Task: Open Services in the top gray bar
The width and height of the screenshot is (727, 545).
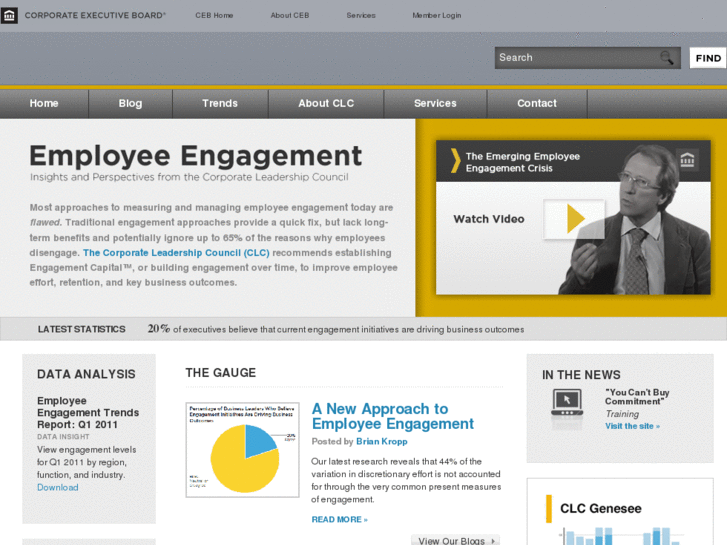Action: 361,15
